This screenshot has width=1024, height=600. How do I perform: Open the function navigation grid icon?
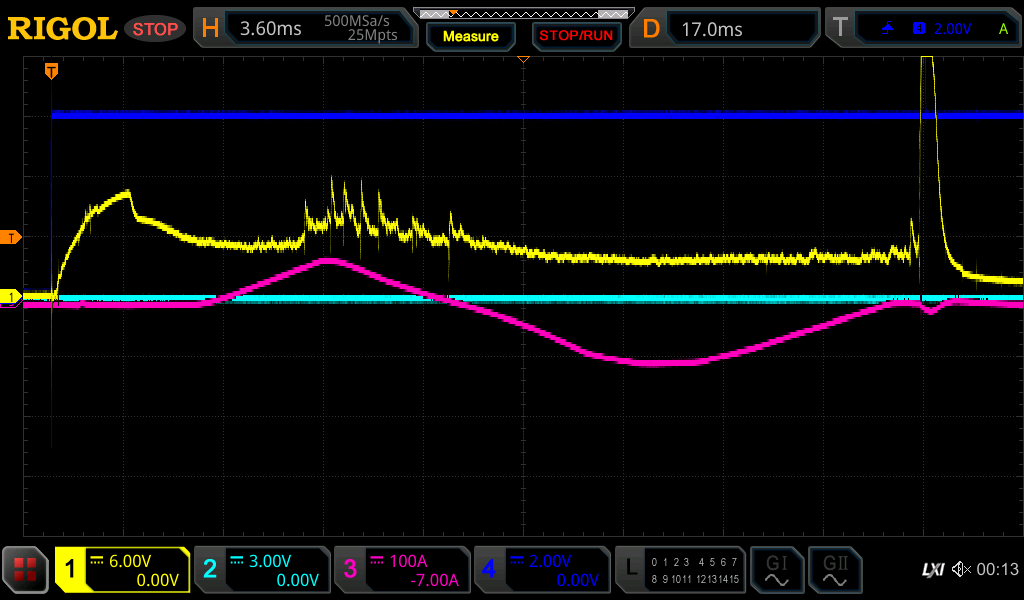26,570
